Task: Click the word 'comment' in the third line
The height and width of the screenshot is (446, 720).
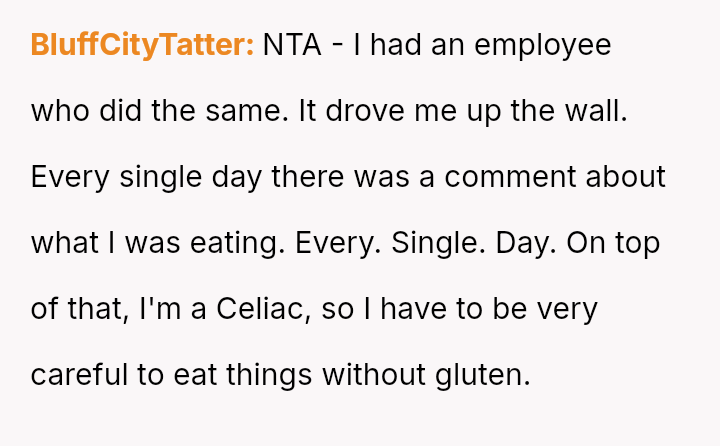Action: 506,177
